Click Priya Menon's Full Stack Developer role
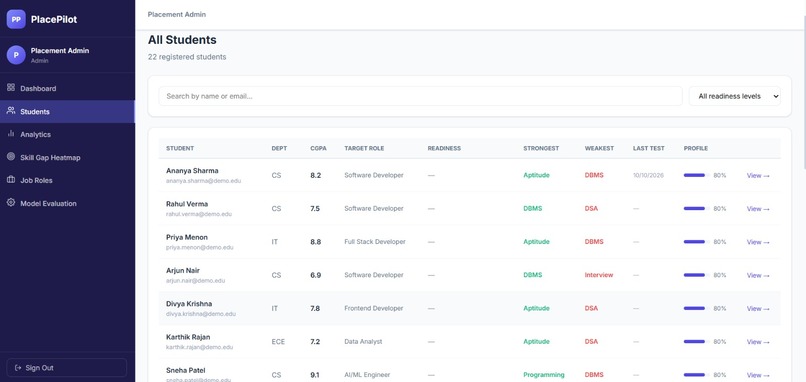The height and width of the screenshot is (382, 806). [375, 242]
